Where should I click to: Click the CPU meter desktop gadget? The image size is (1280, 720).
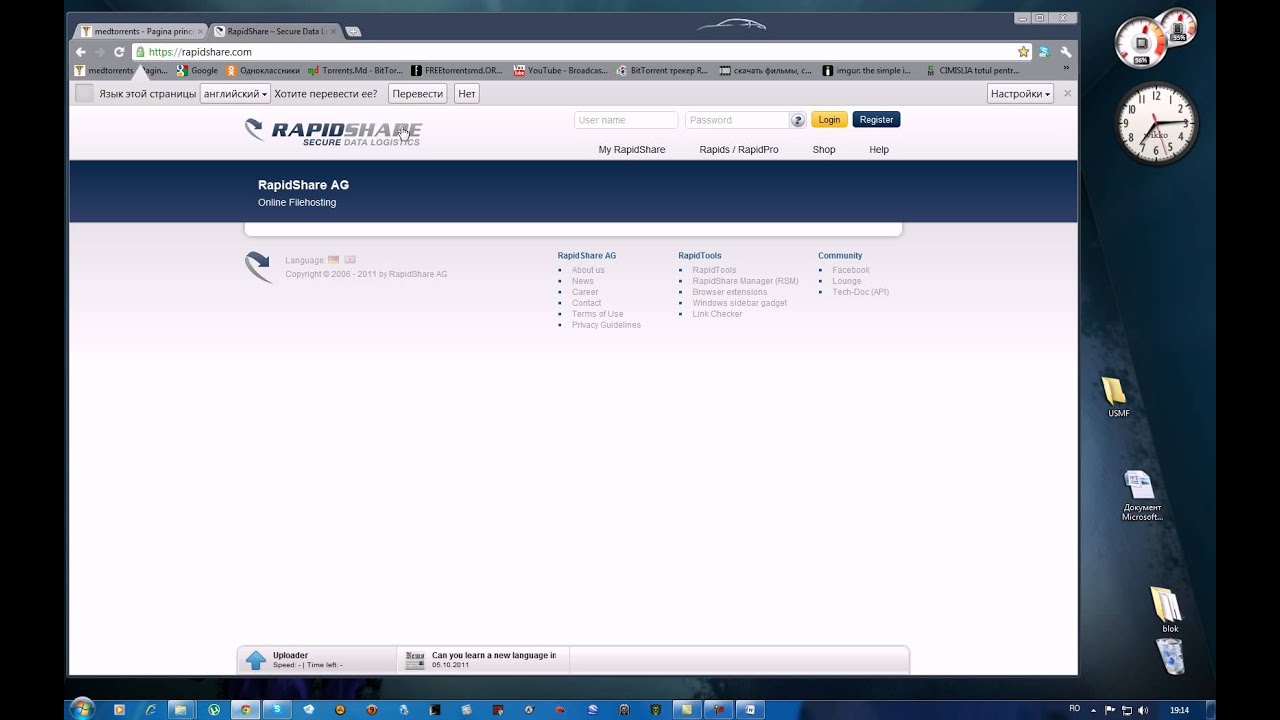(1156, 39)
